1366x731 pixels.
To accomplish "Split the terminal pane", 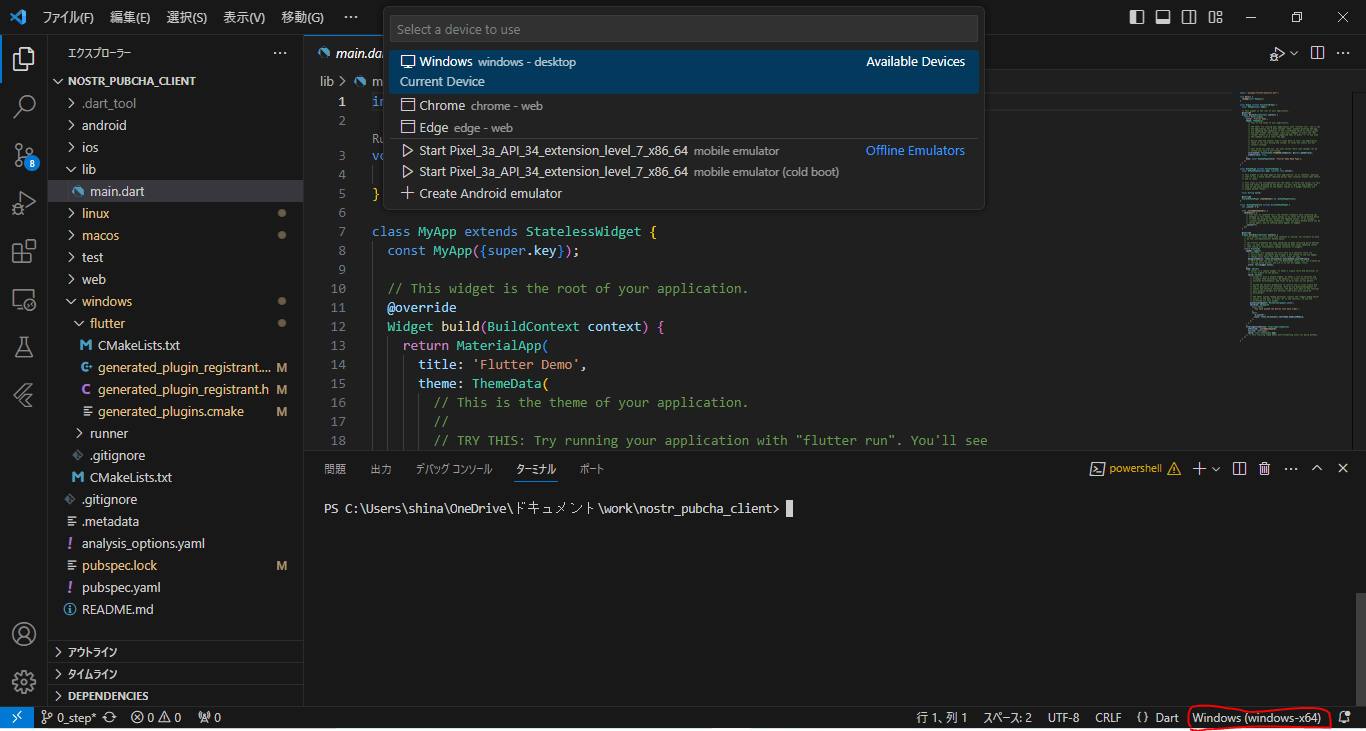I will click(1239, 467).
